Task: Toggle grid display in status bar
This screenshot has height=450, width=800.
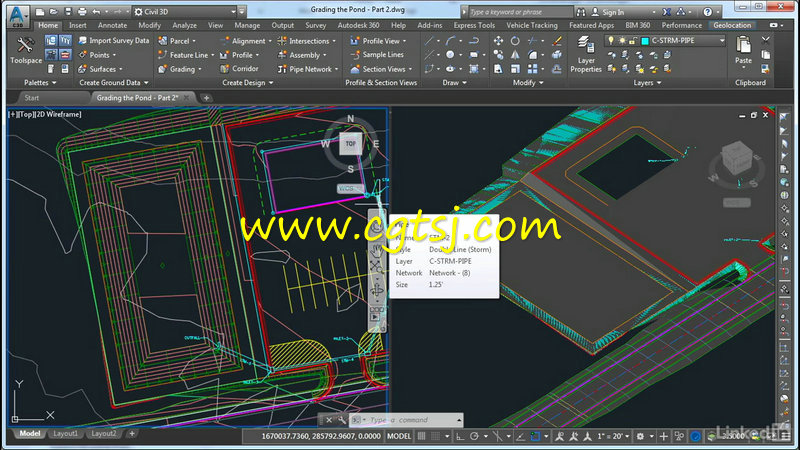Action: (x=421, y=436)
